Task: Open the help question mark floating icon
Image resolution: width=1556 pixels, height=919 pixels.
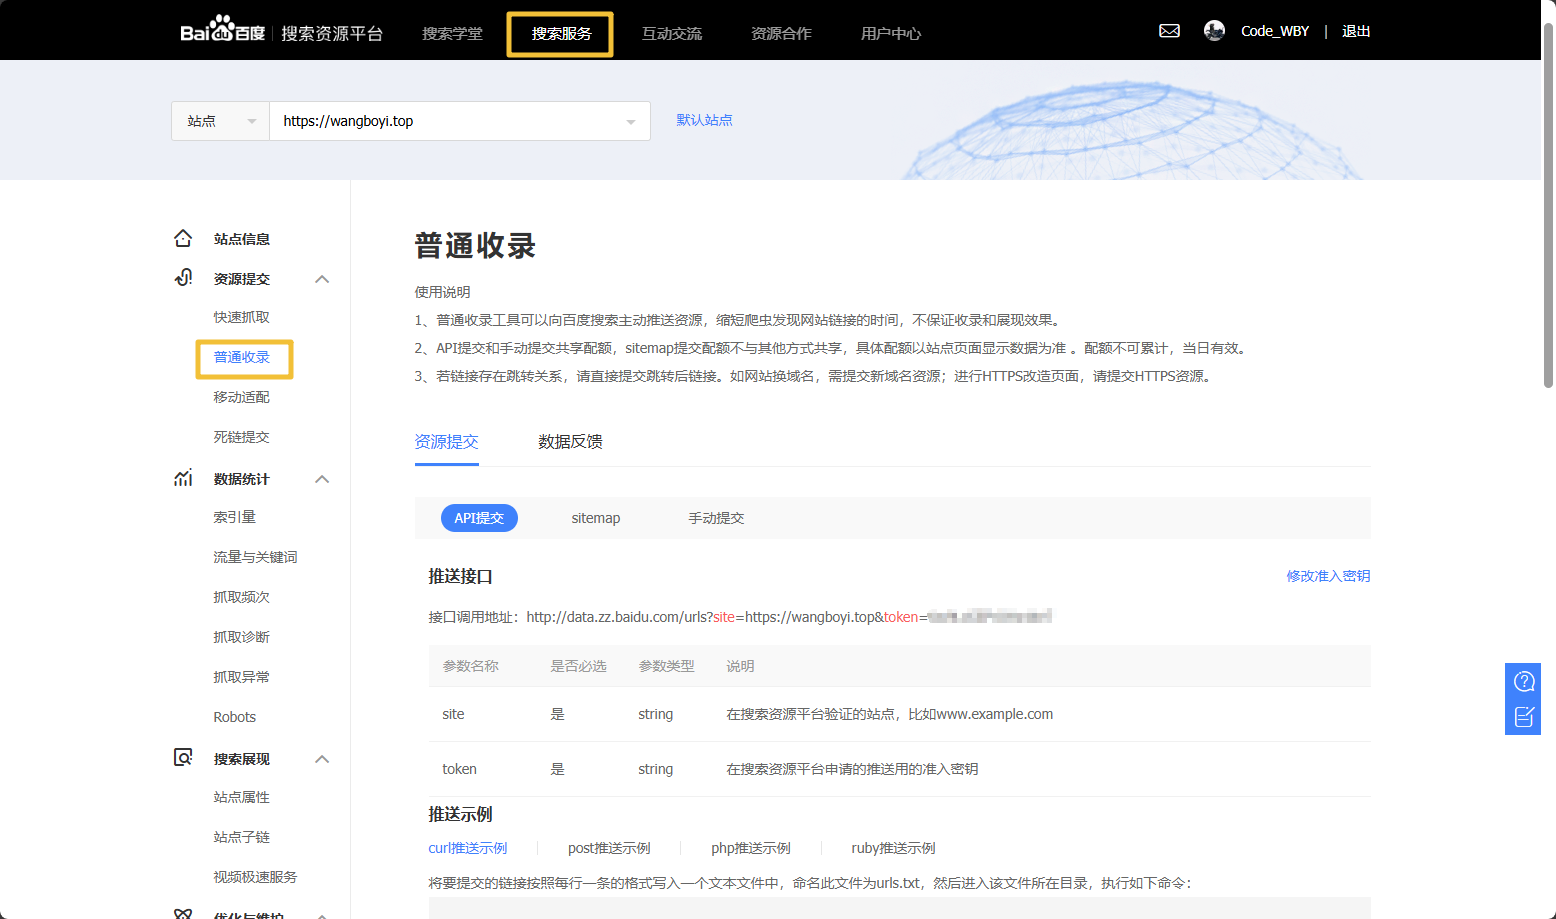Action: [x=1523, y=682]
